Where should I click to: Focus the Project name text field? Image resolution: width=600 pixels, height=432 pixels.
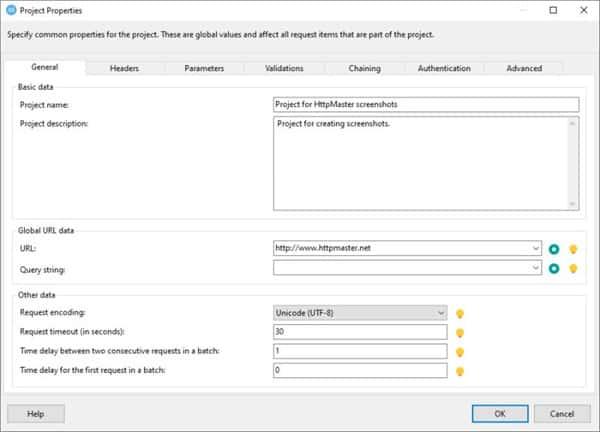pos(425,104)
